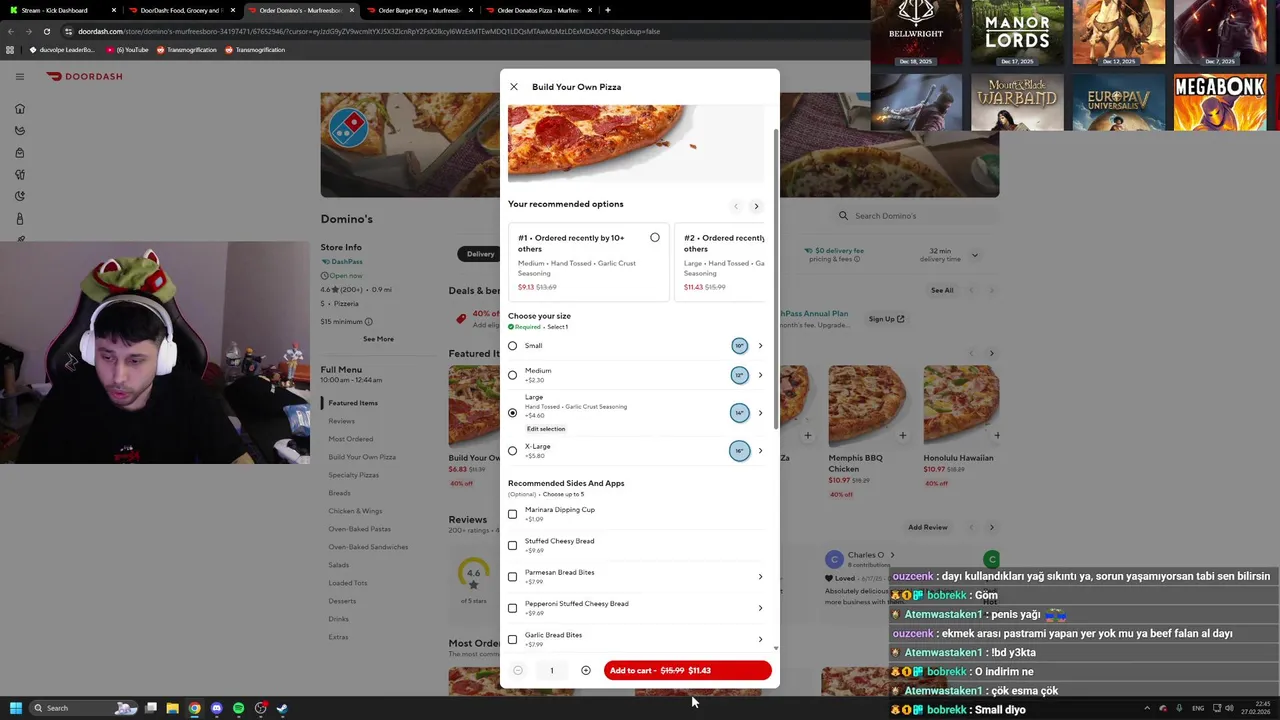Viewport: 1280px width, 720px height.
Task: Add pizza to cart for $11.43
Action: click(688, 671)
